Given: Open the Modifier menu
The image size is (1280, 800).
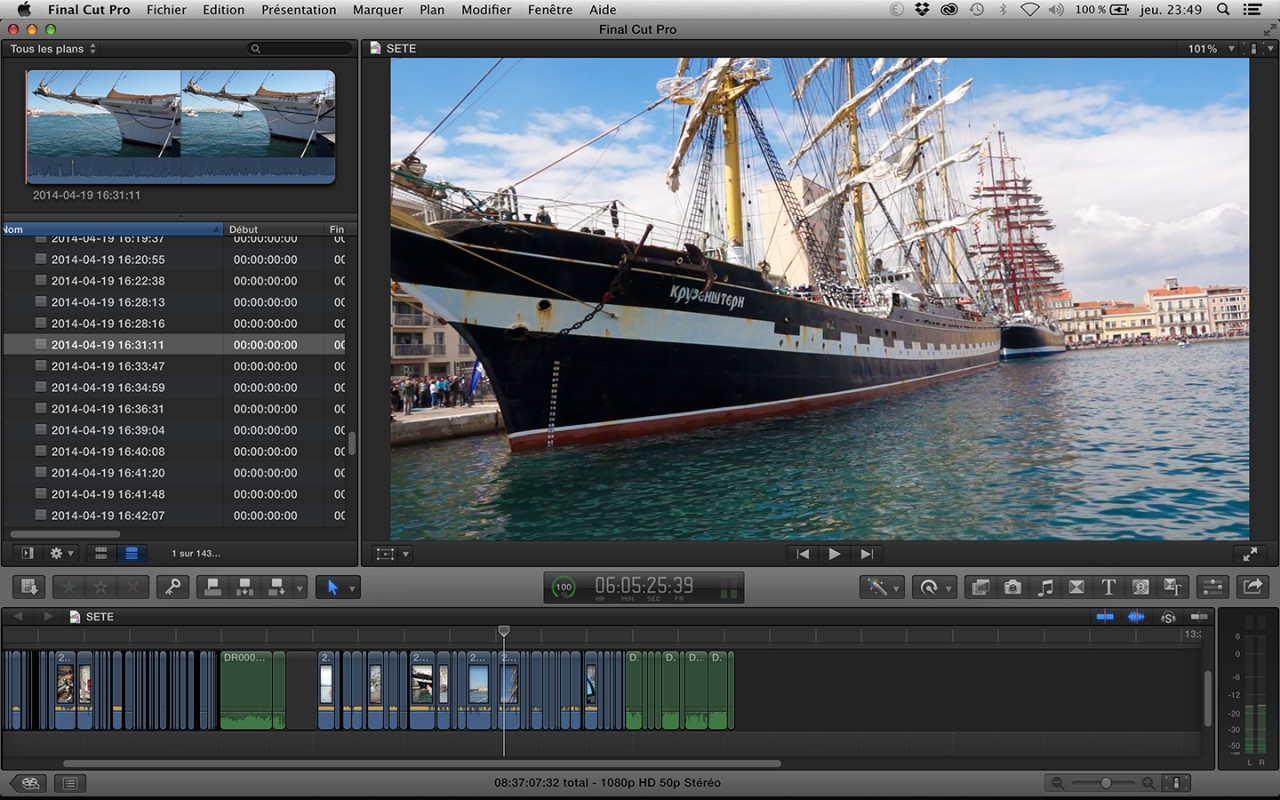Looking at the screenshot, I should pyautogui.click(x=486, y=10).
